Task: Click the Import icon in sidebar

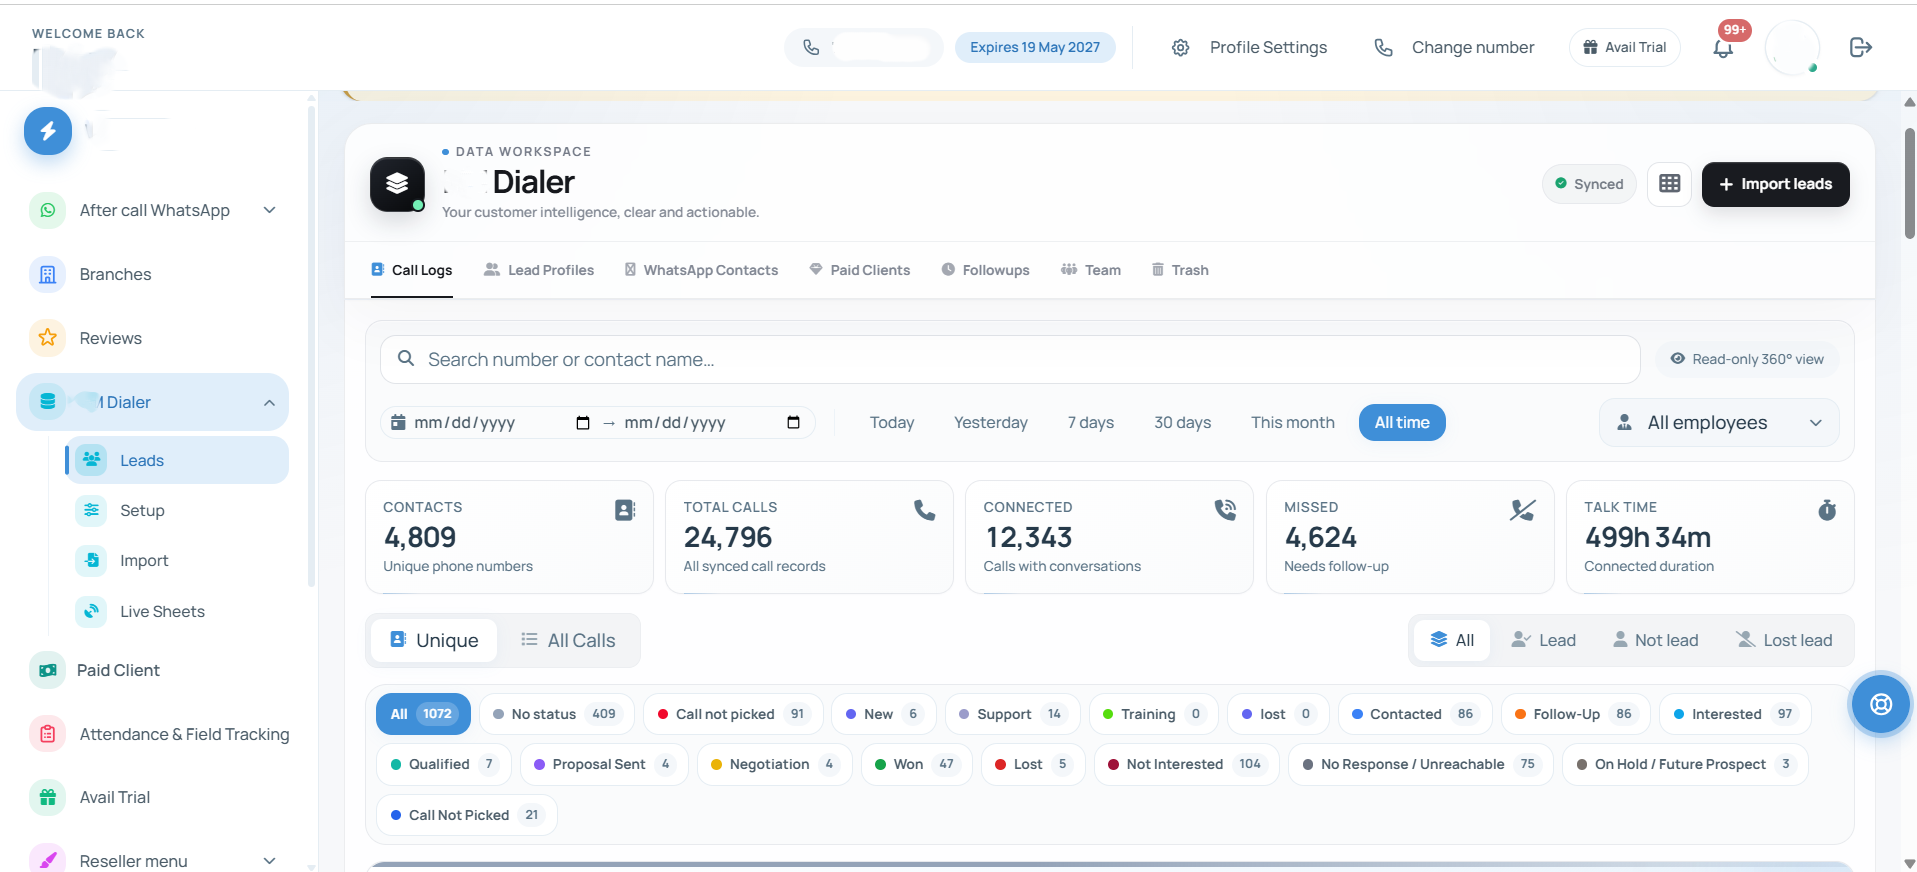Action: point(91,560)
